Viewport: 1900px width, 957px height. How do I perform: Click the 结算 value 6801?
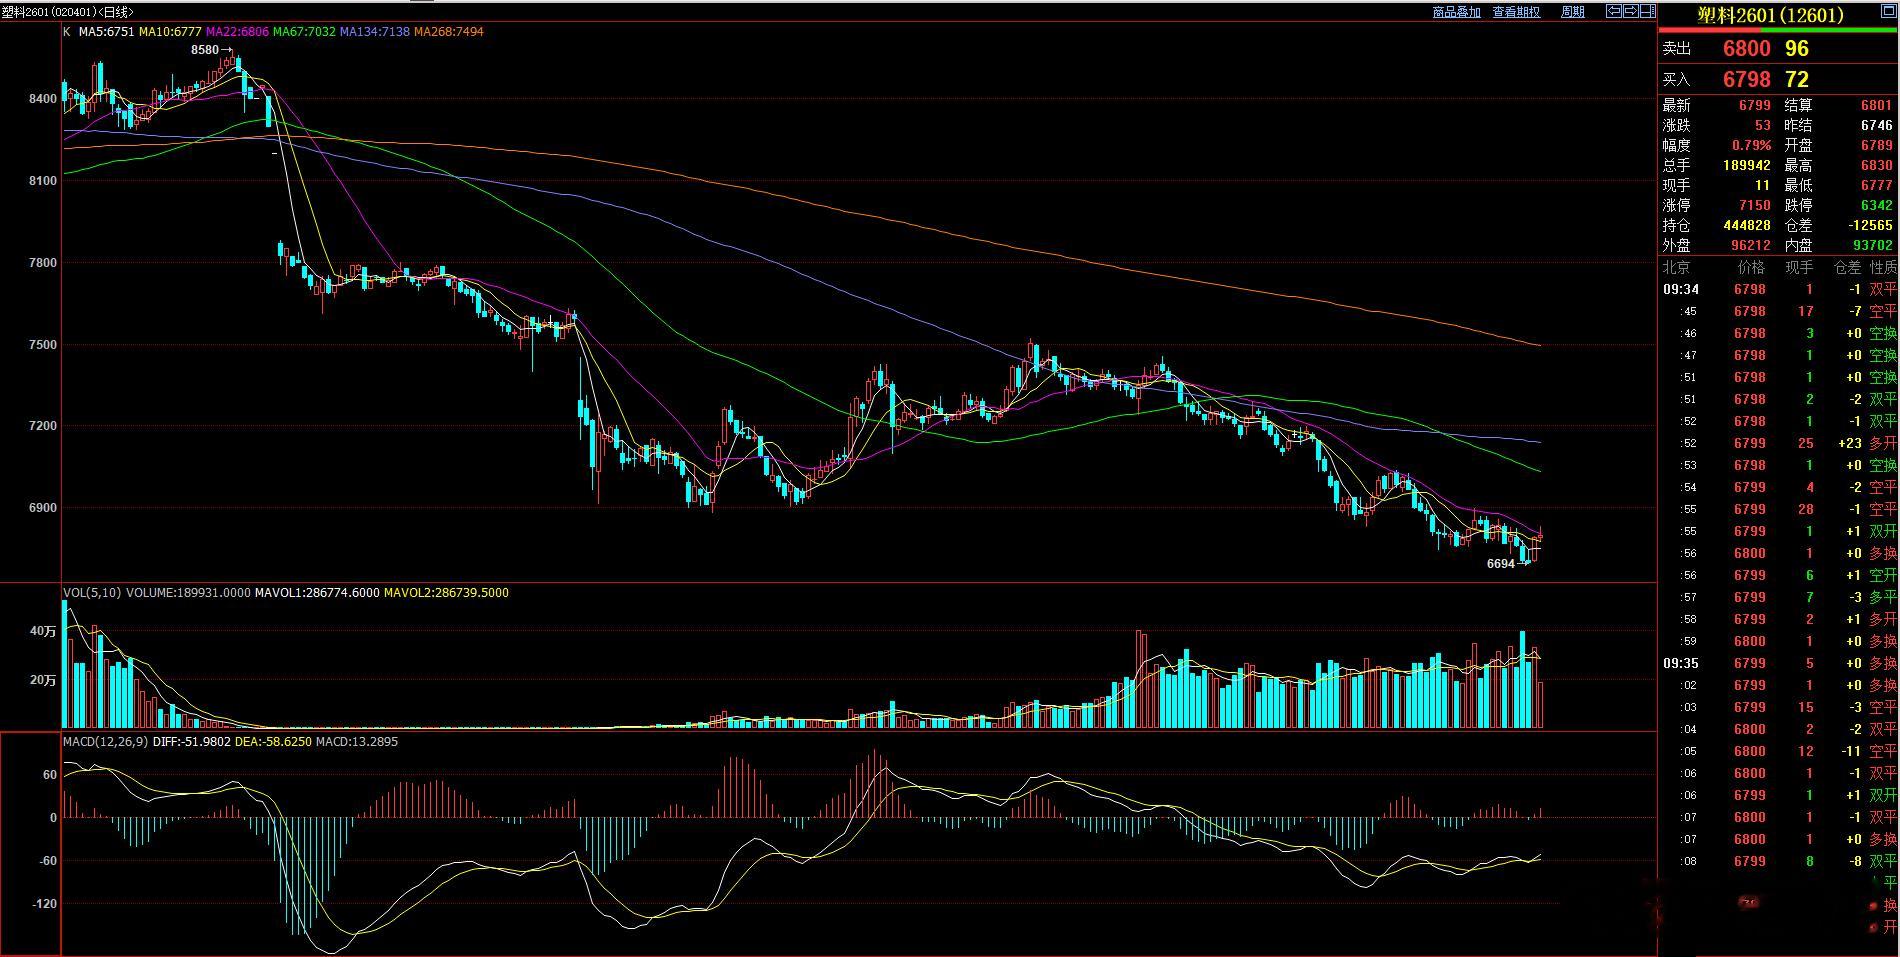click(1877, 105)
